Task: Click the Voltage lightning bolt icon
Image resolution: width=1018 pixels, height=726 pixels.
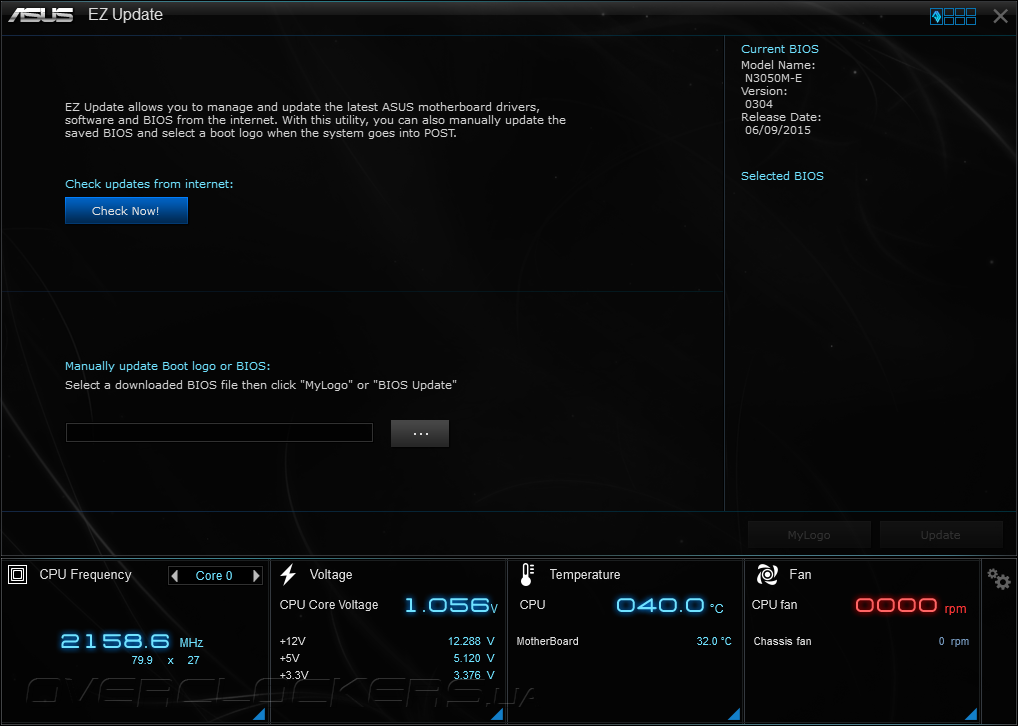Action: pyautogui.click(x=288, y=574)
